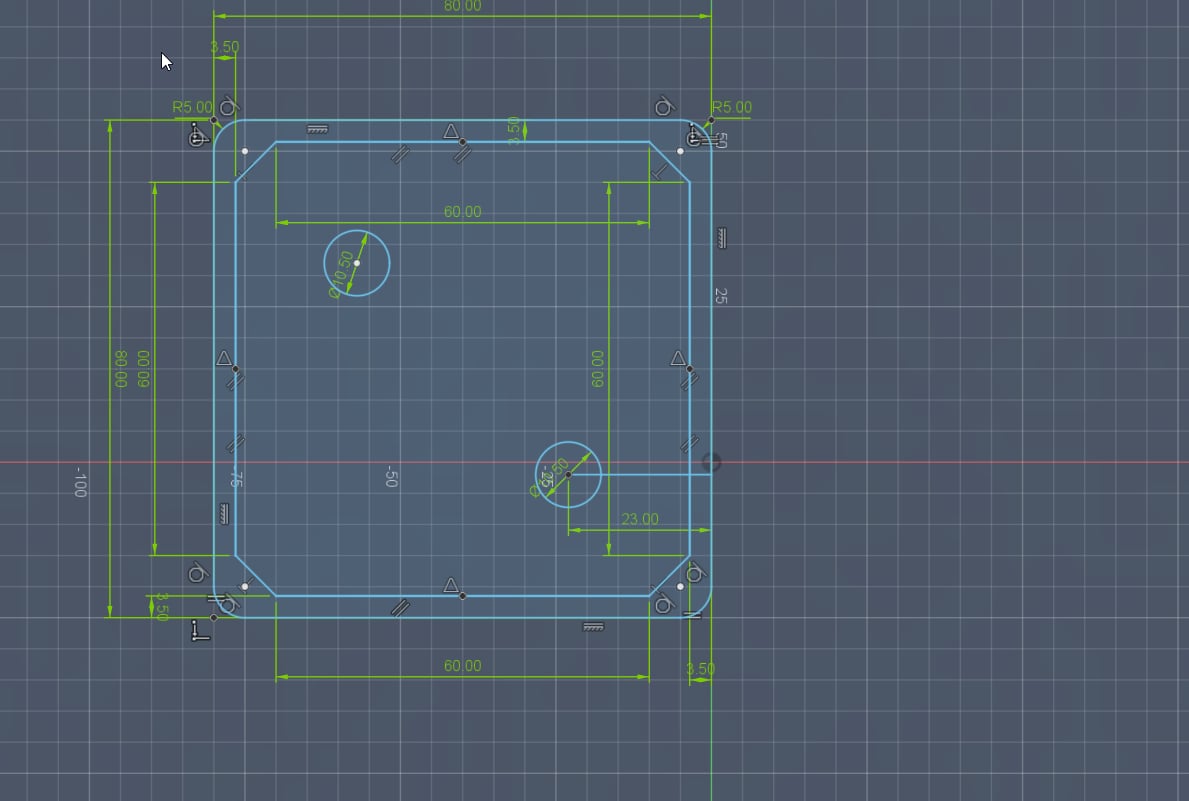Viewport: 1189px width, 801px height.
Task: Click the sketch origin point on the red axis
Action: tap(711, 463)
